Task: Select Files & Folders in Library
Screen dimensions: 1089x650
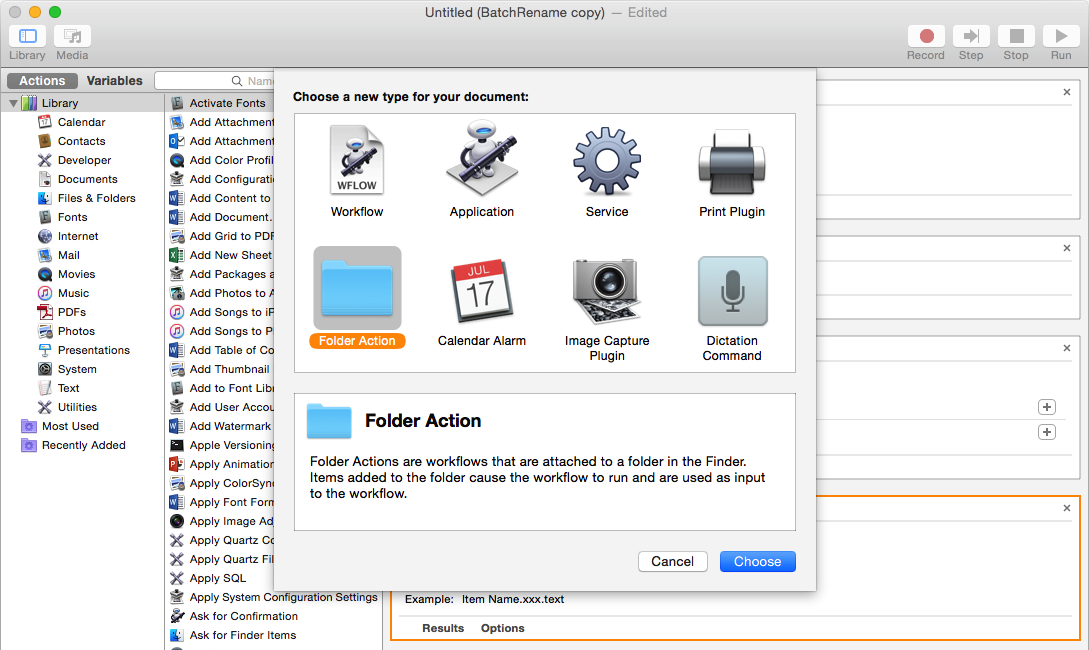Action: [x=96, y=198]
